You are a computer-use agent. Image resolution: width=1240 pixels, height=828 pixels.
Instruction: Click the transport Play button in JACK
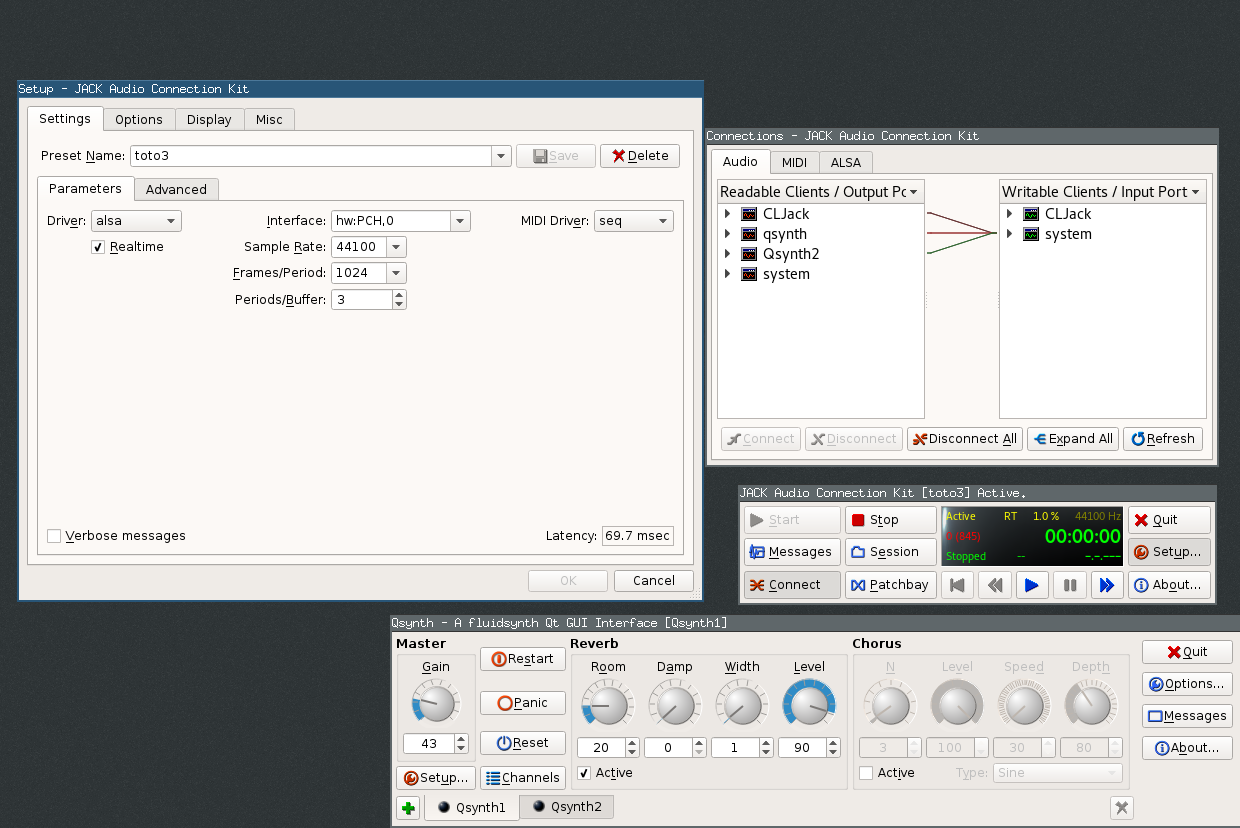(1032, 585)
